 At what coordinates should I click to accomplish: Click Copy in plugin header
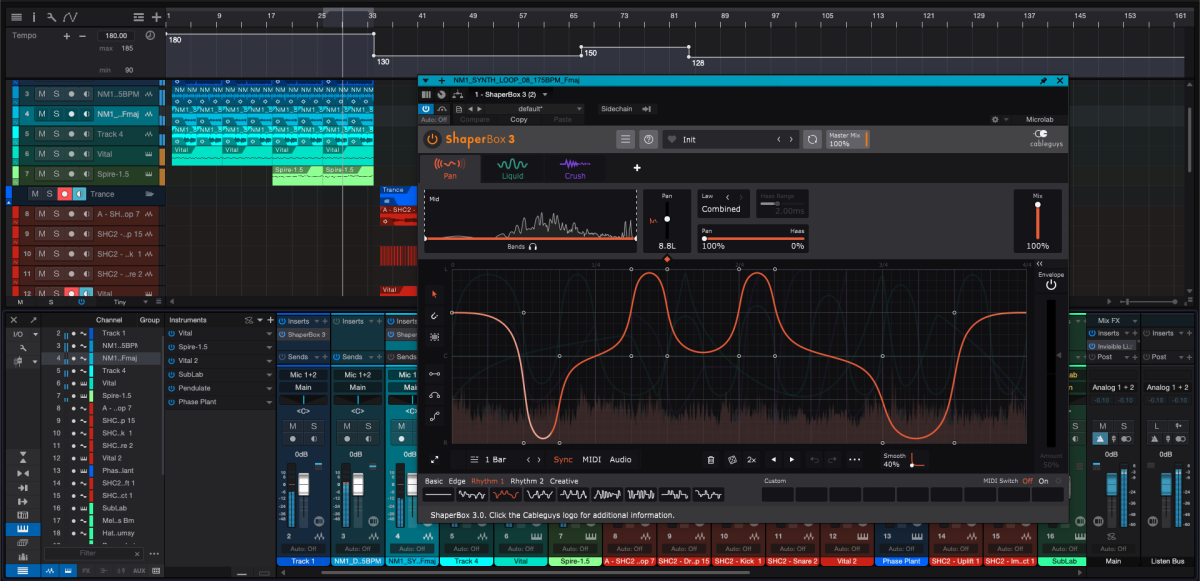tap(519, 119)
